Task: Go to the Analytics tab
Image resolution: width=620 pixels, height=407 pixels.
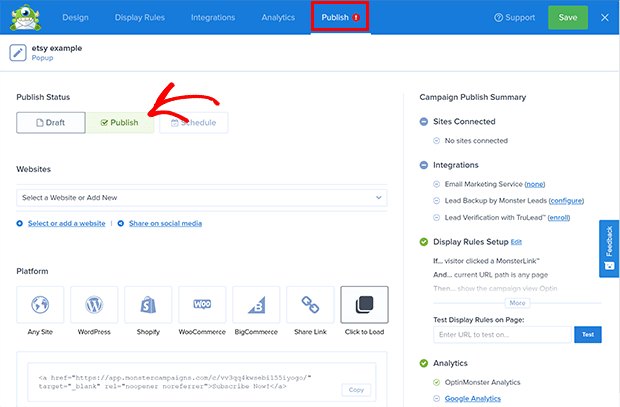Action: (278, 17)
